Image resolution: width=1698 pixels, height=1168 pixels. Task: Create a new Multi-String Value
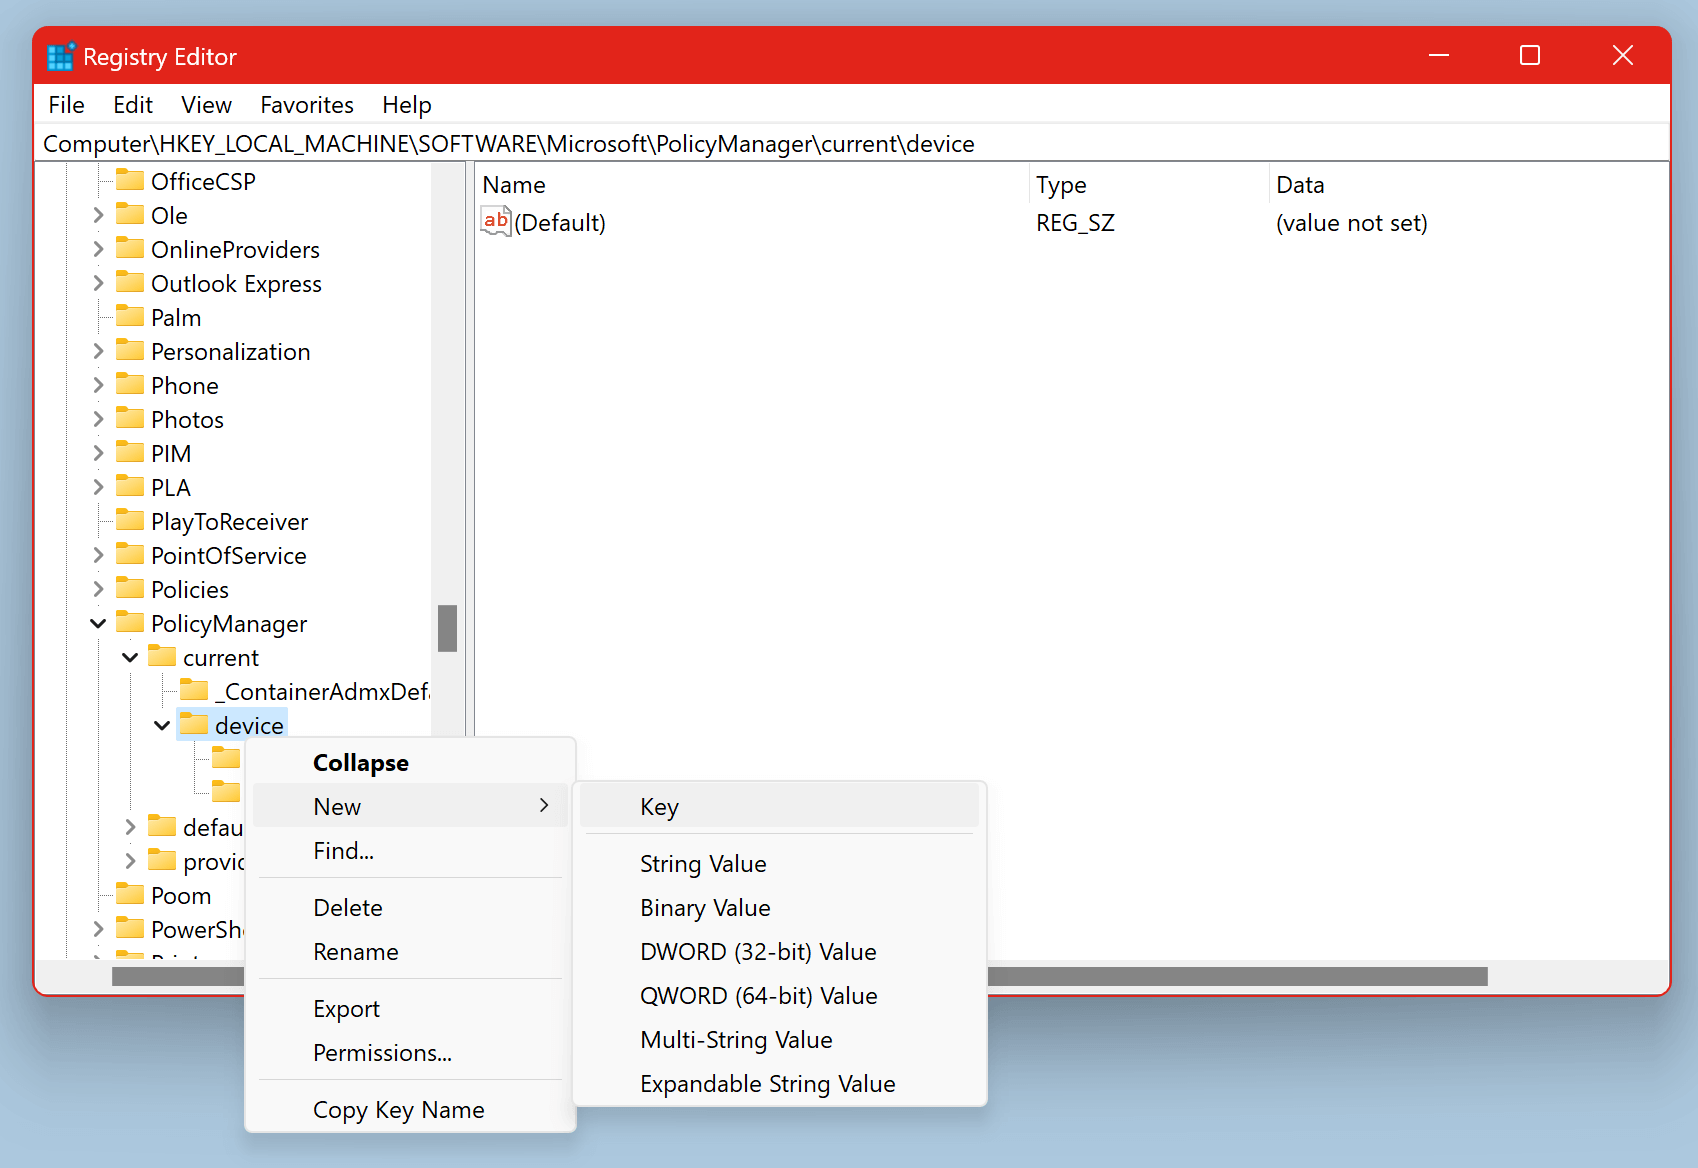tap(779, 1039)
